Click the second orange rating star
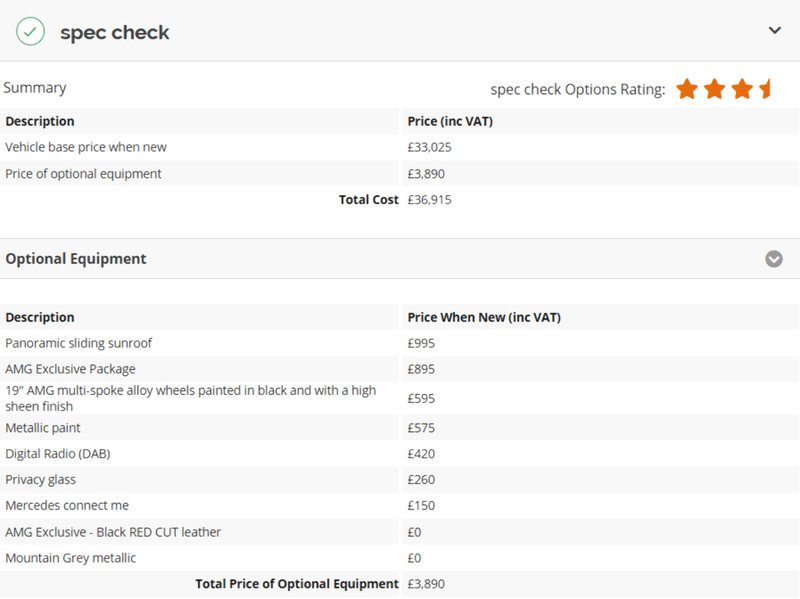Screen dimensions: 800x599 714,89
